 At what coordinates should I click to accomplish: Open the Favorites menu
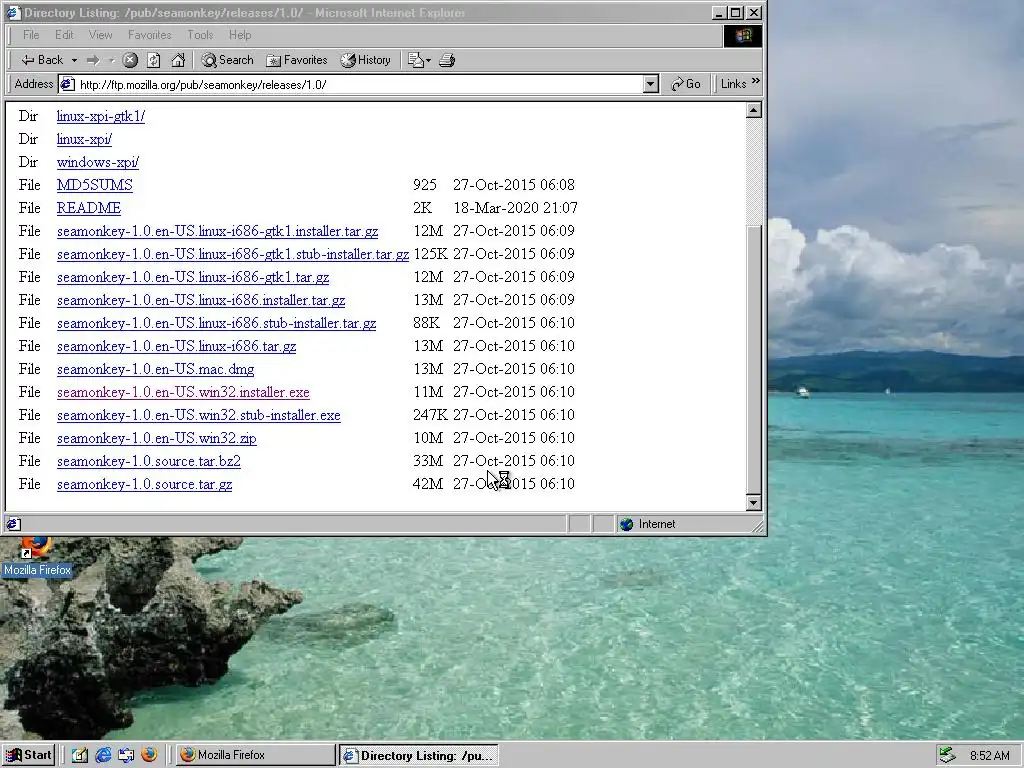tap(150, 35)
